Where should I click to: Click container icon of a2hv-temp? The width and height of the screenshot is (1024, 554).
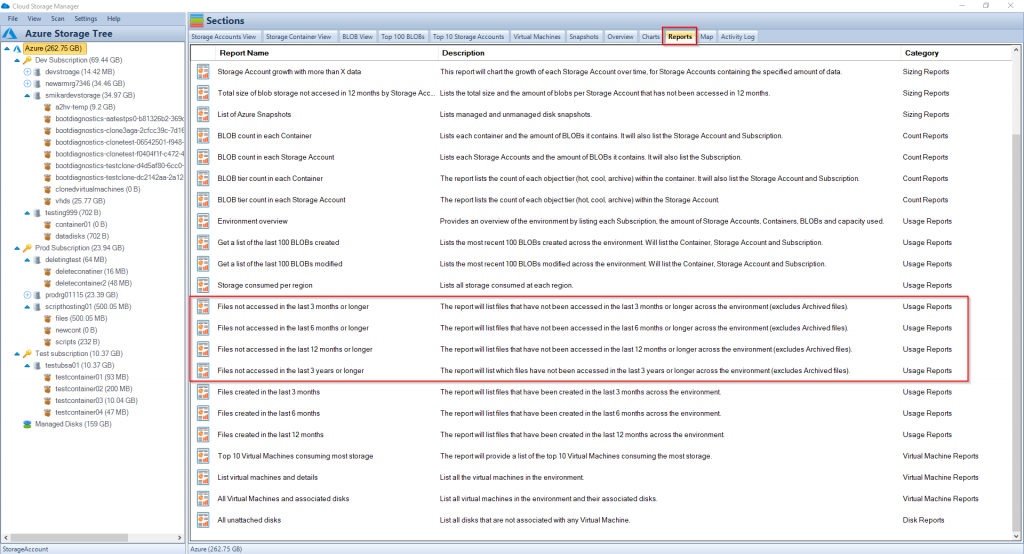(x=47, y=107)
